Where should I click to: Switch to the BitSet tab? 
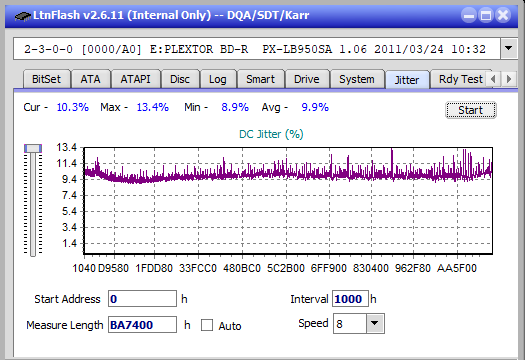pos(47,79)
